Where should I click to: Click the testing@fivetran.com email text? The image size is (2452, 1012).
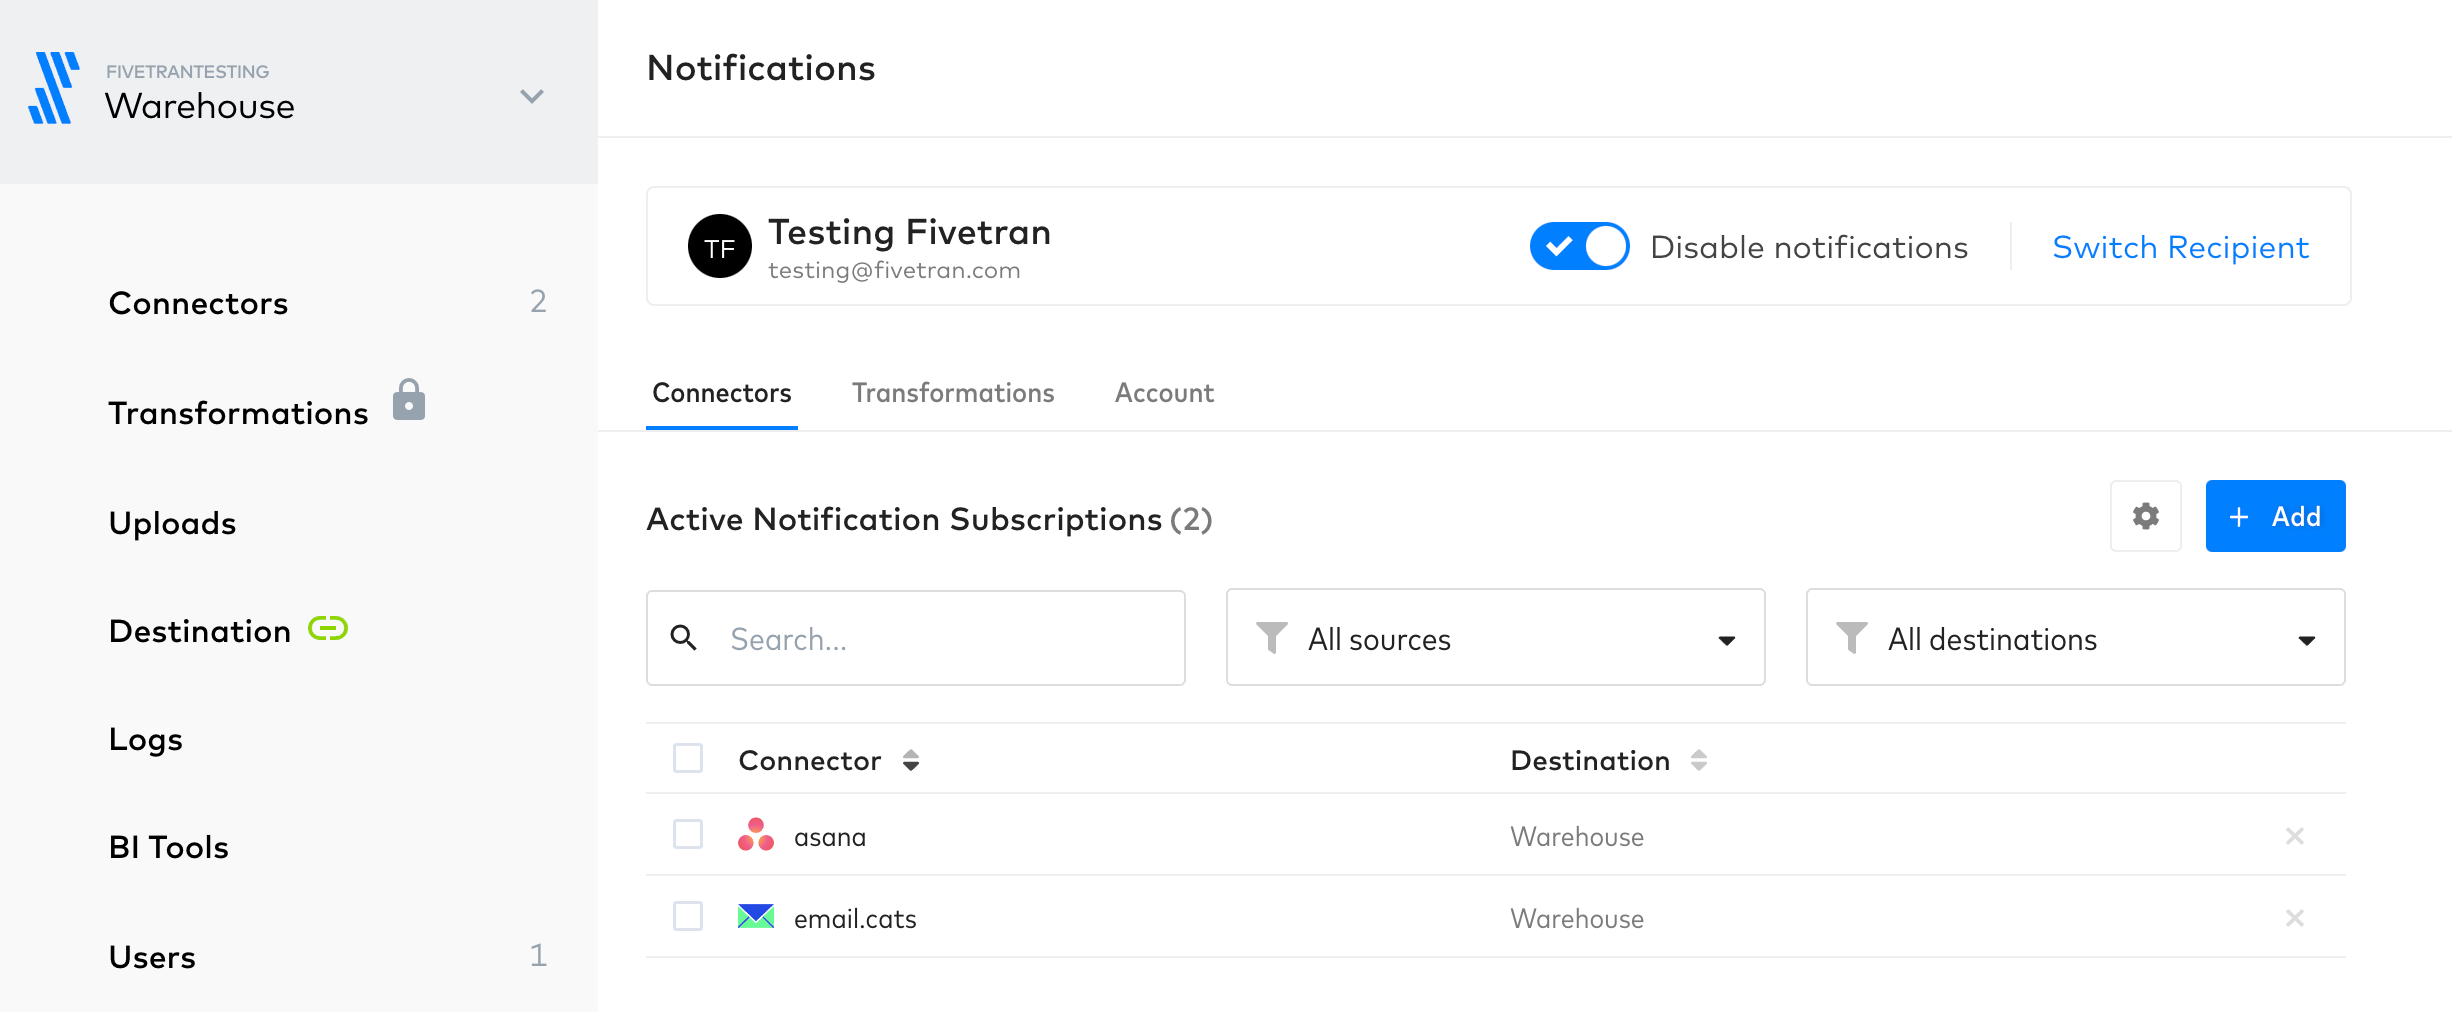(x=894, y=271)
